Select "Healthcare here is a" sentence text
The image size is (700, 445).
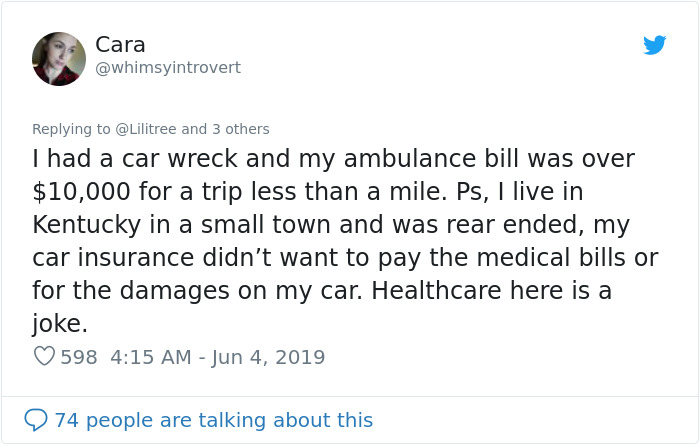click(492, 291)
